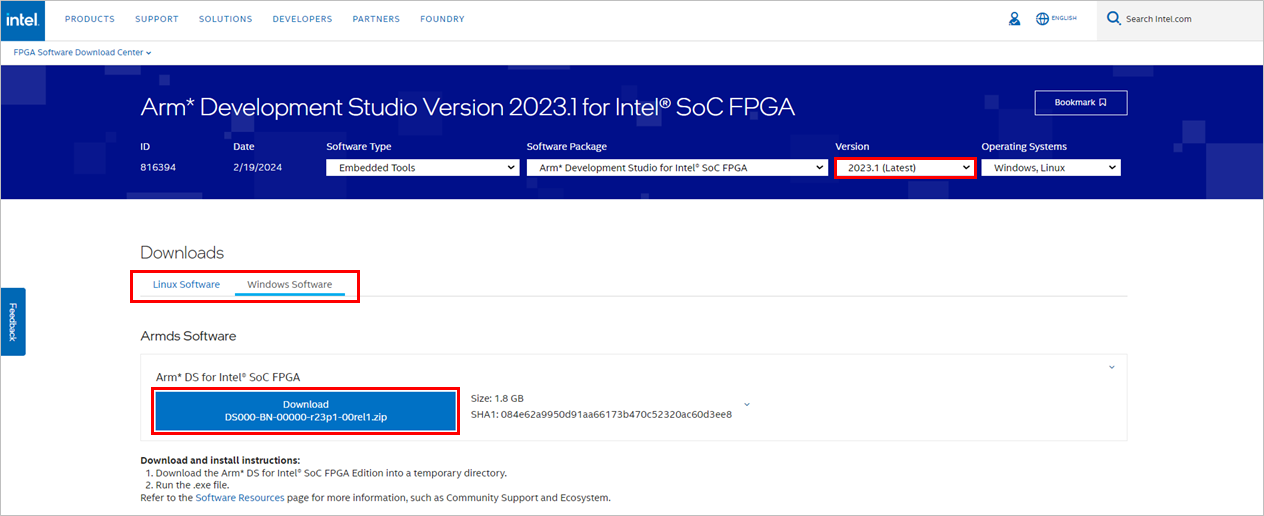Click the search magnifier icon
1264x516 pixels.
1113,19
